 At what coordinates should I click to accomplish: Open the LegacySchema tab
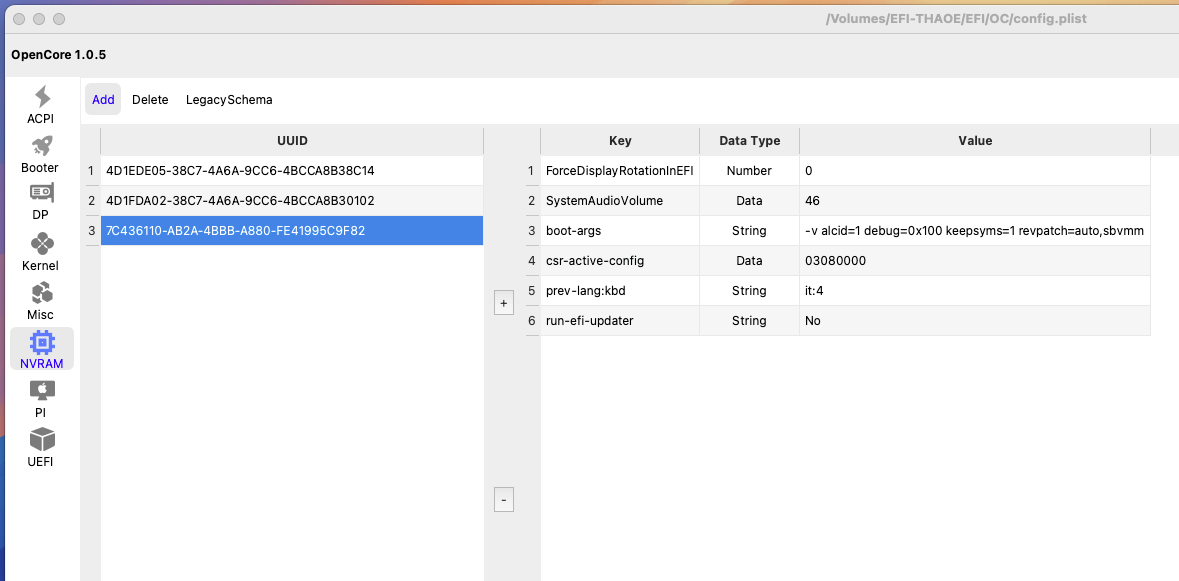(x=229, y=99)
